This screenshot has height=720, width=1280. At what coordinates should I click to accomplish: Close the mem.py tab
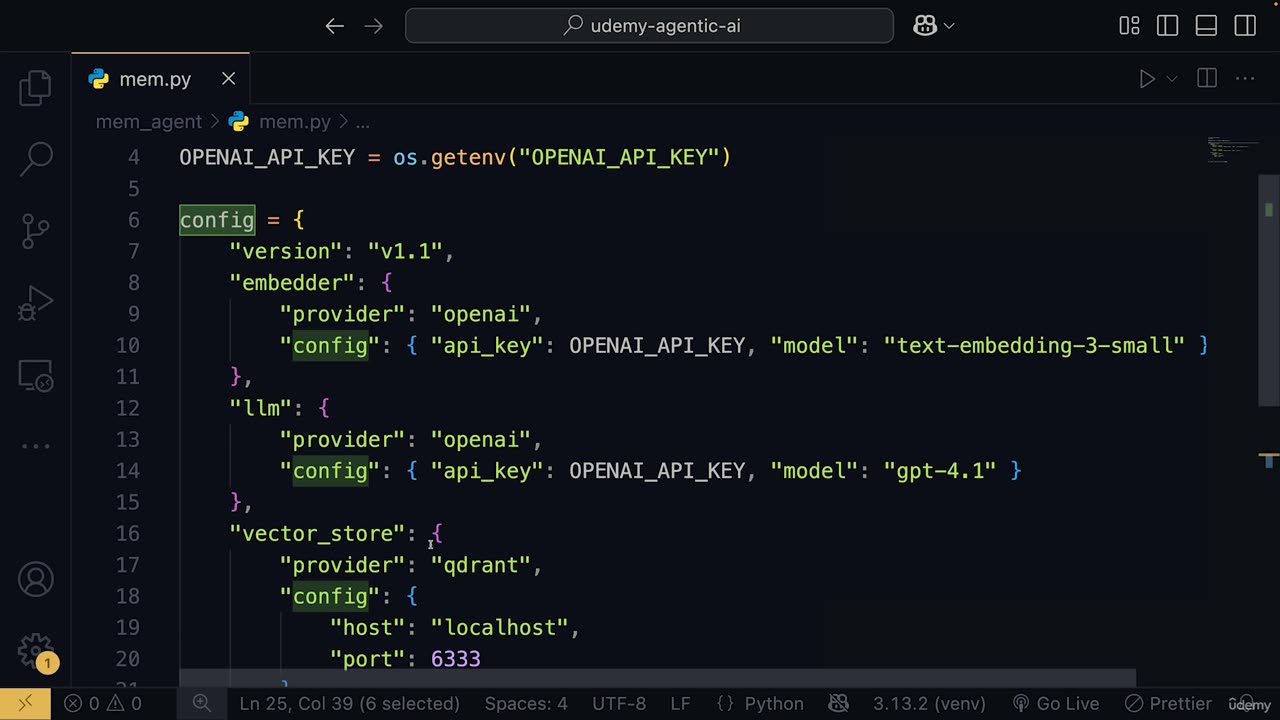pos(228,79)
